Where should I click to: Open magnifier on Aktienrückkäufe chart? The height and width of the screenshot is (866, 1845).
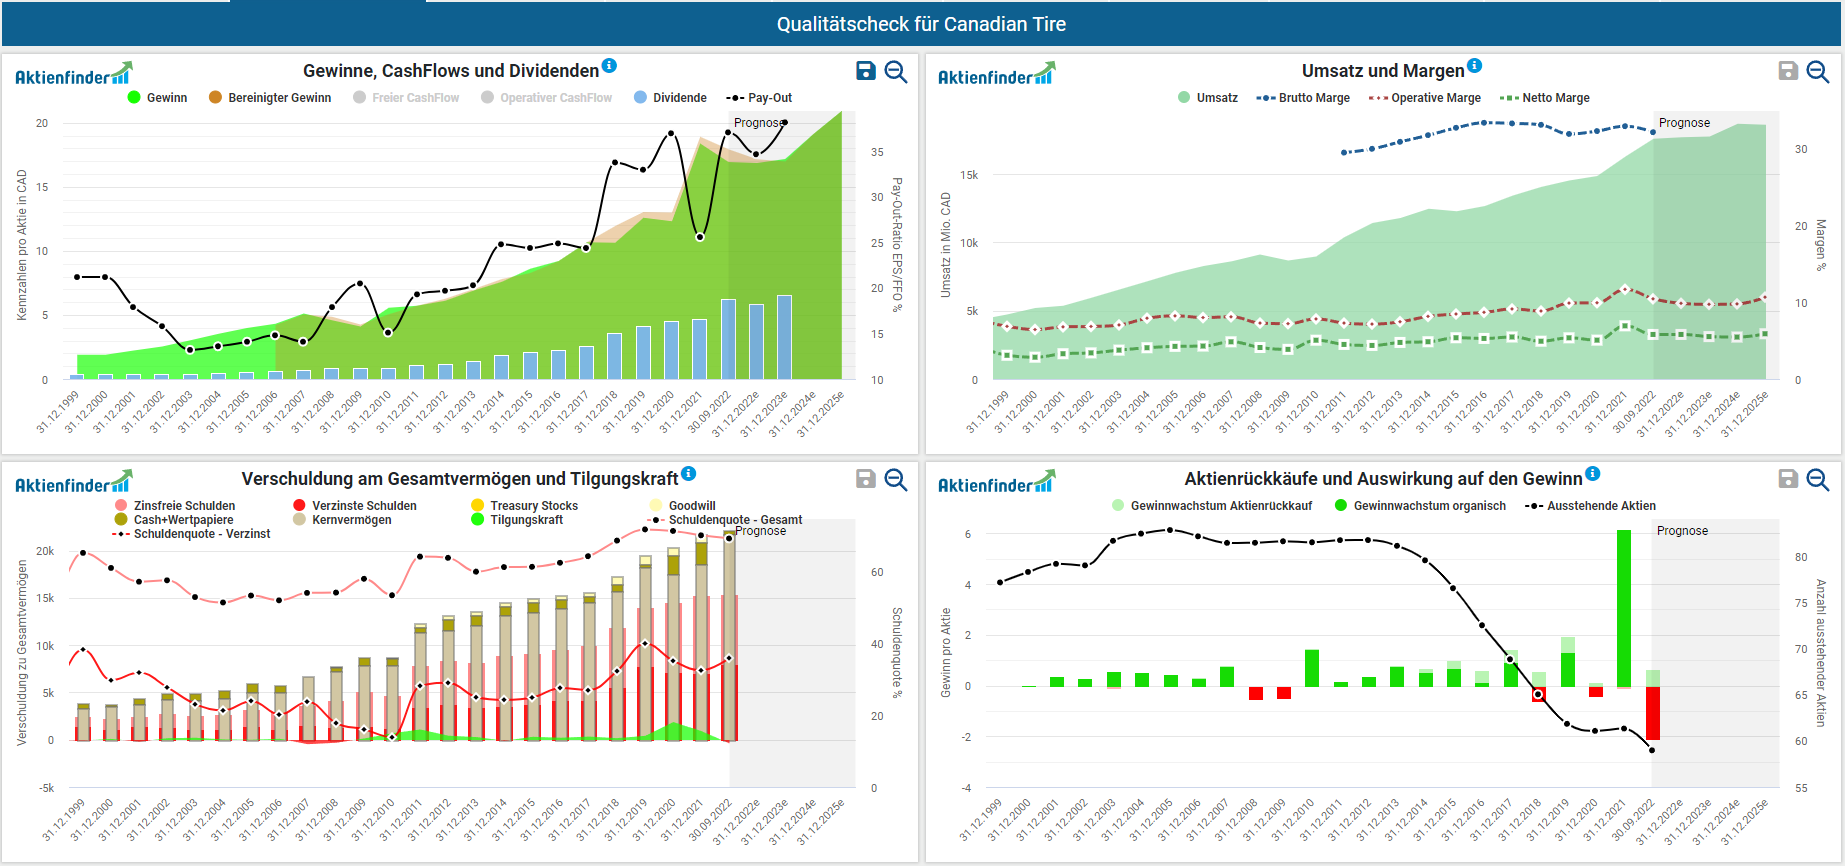[1818, 480]
